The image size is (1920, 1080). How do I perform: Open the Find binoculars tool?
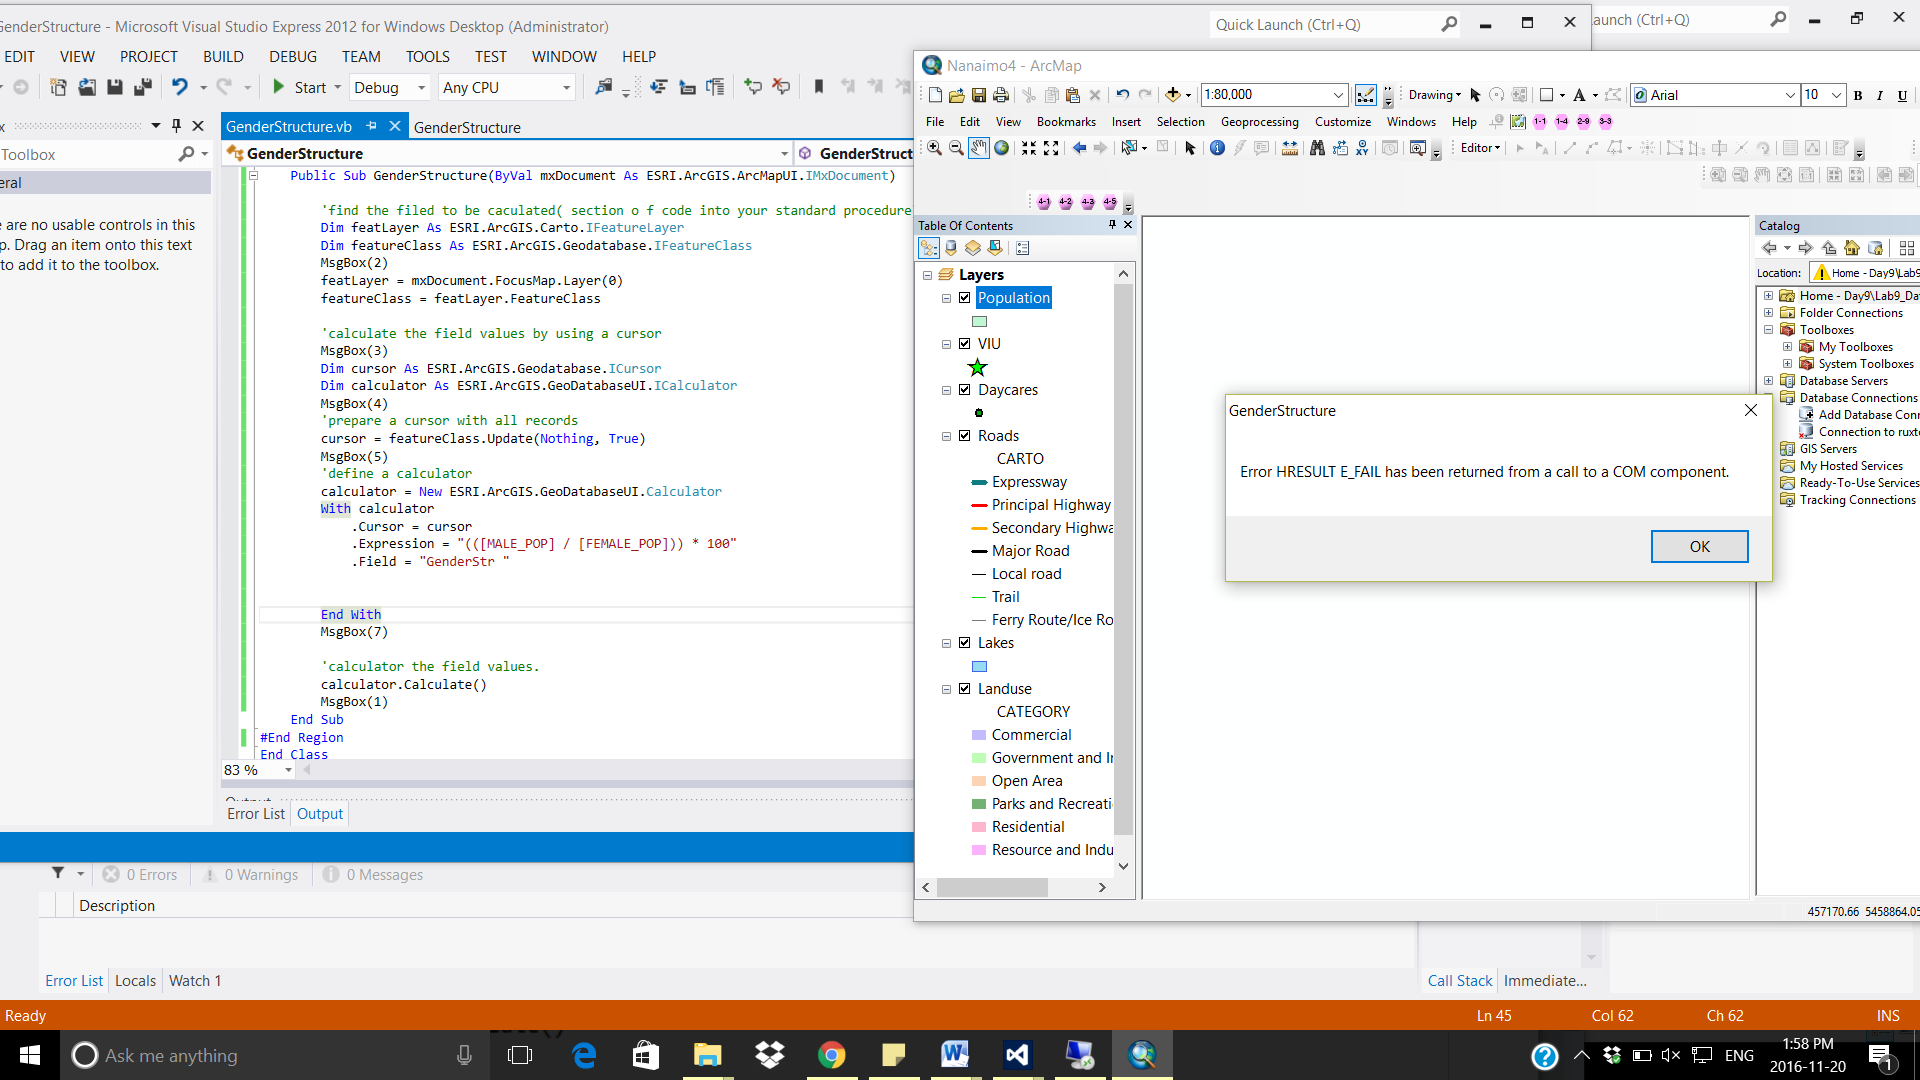click(1317, 148)
